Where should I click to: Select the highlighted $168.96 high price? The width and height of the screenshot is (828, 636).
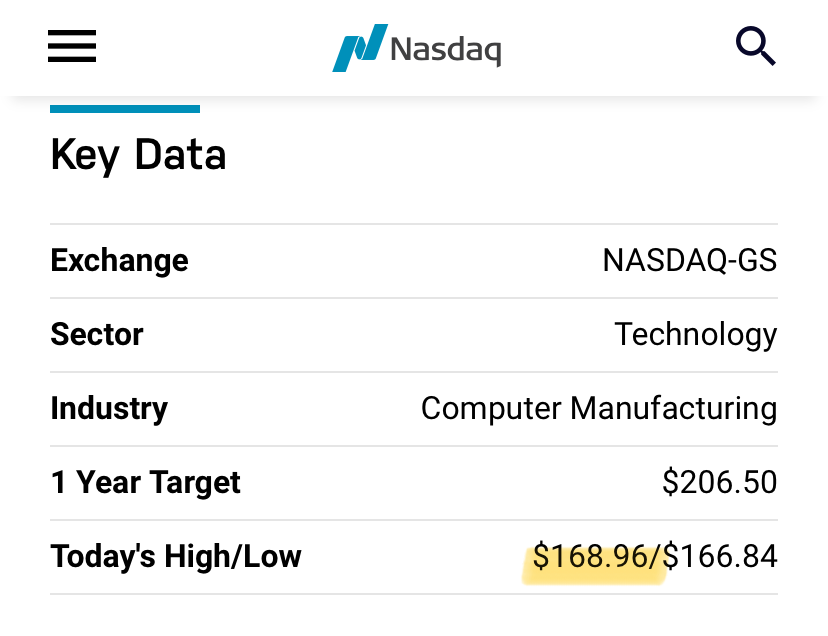tap(590, 557)
